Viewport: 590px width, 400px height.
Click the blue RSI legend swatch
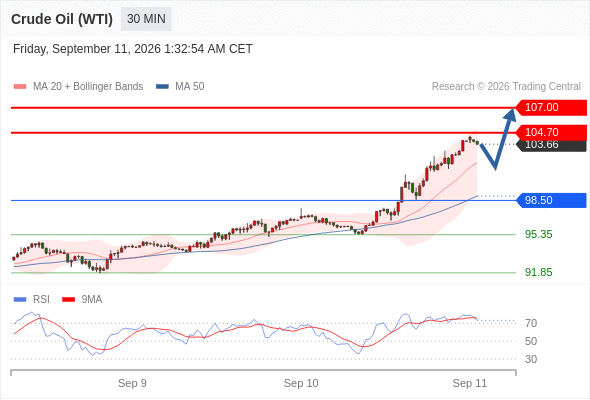click(x=20, y=300)
